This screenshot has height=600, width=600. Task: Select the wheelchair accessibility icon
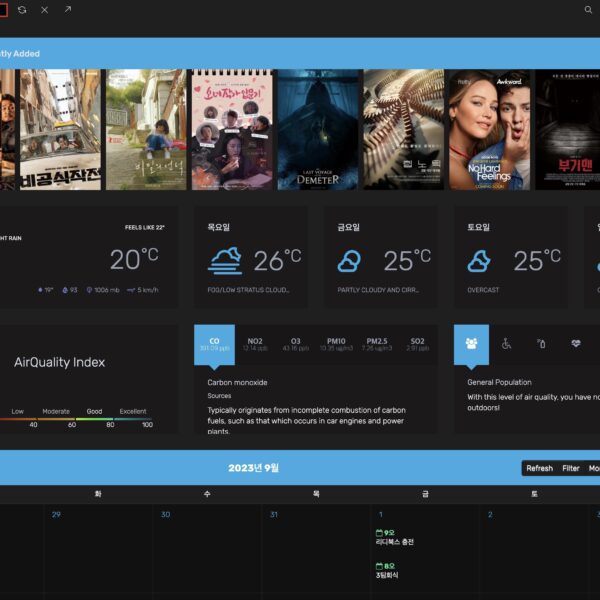(x=506, y=344)
